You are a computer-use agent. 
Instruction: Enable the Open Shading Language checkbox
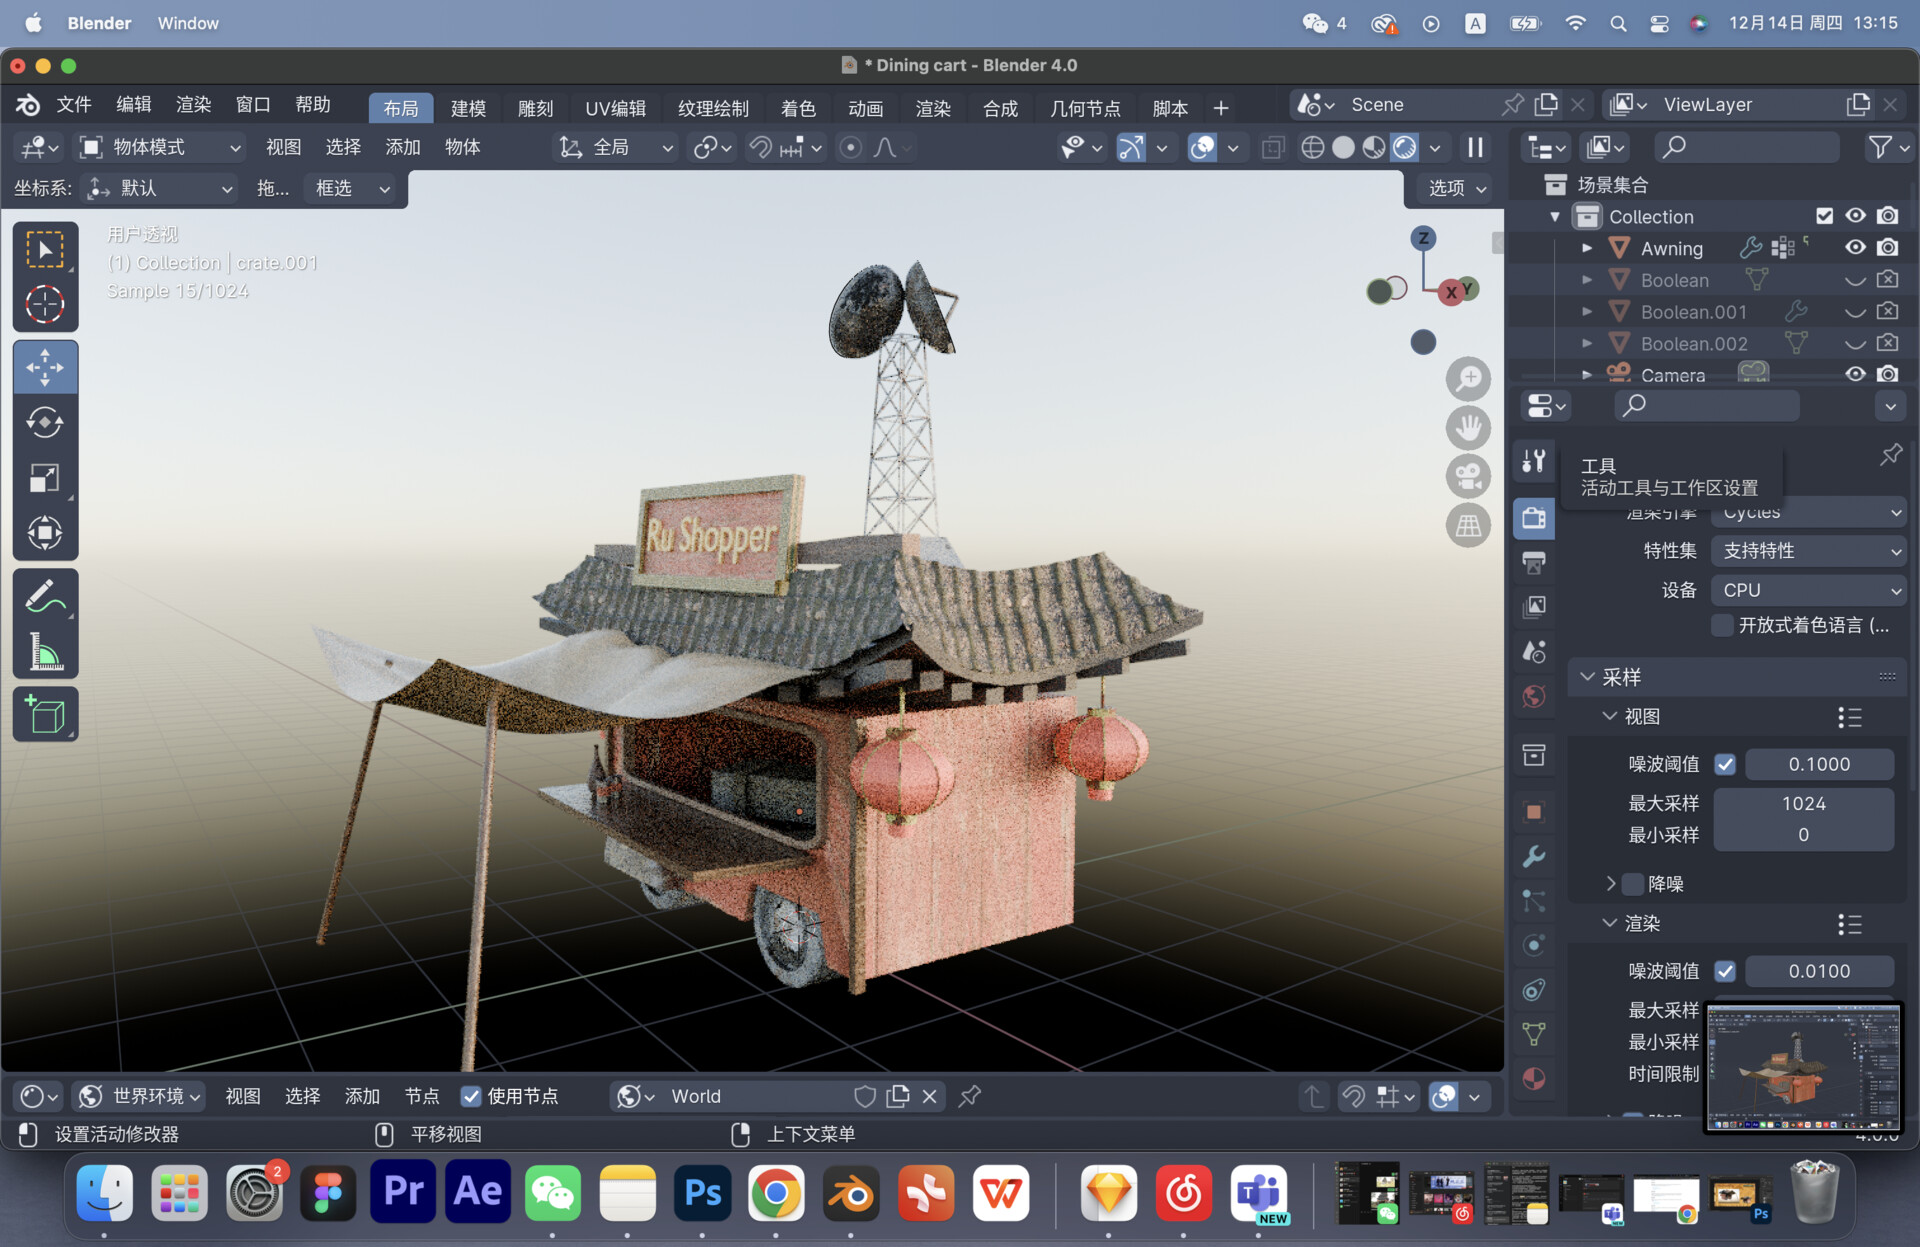tap(1722, 626)
